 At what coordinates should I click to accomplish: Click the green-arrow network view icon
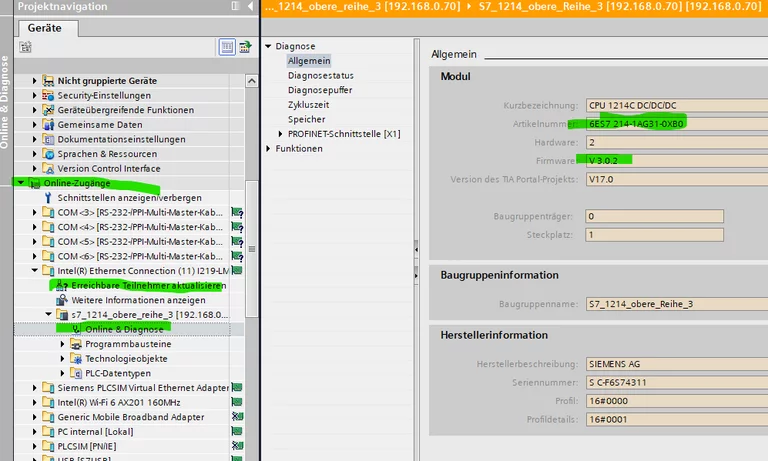245,47
